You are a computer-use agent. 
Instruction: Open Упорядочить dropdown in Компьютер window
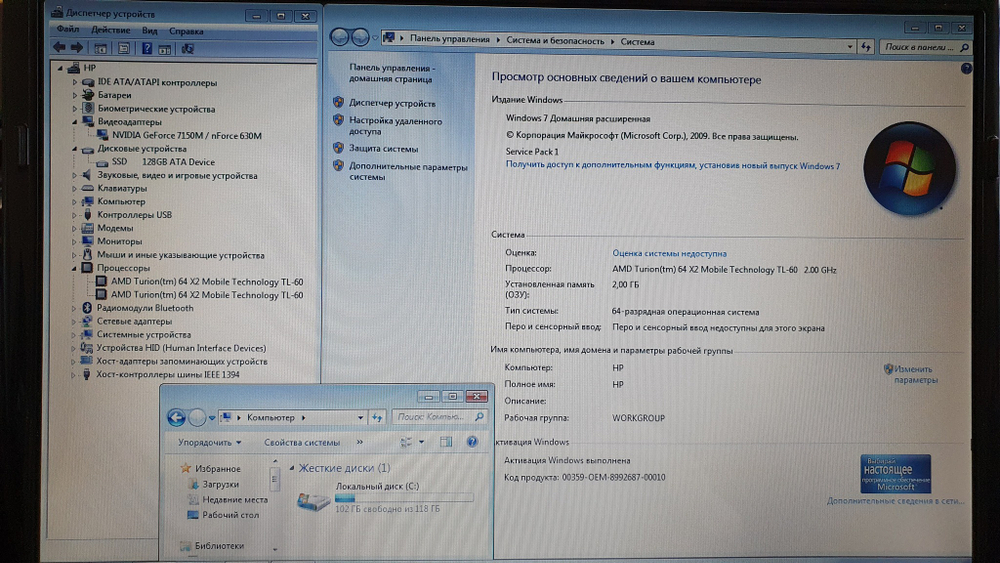tap(210, 442)
